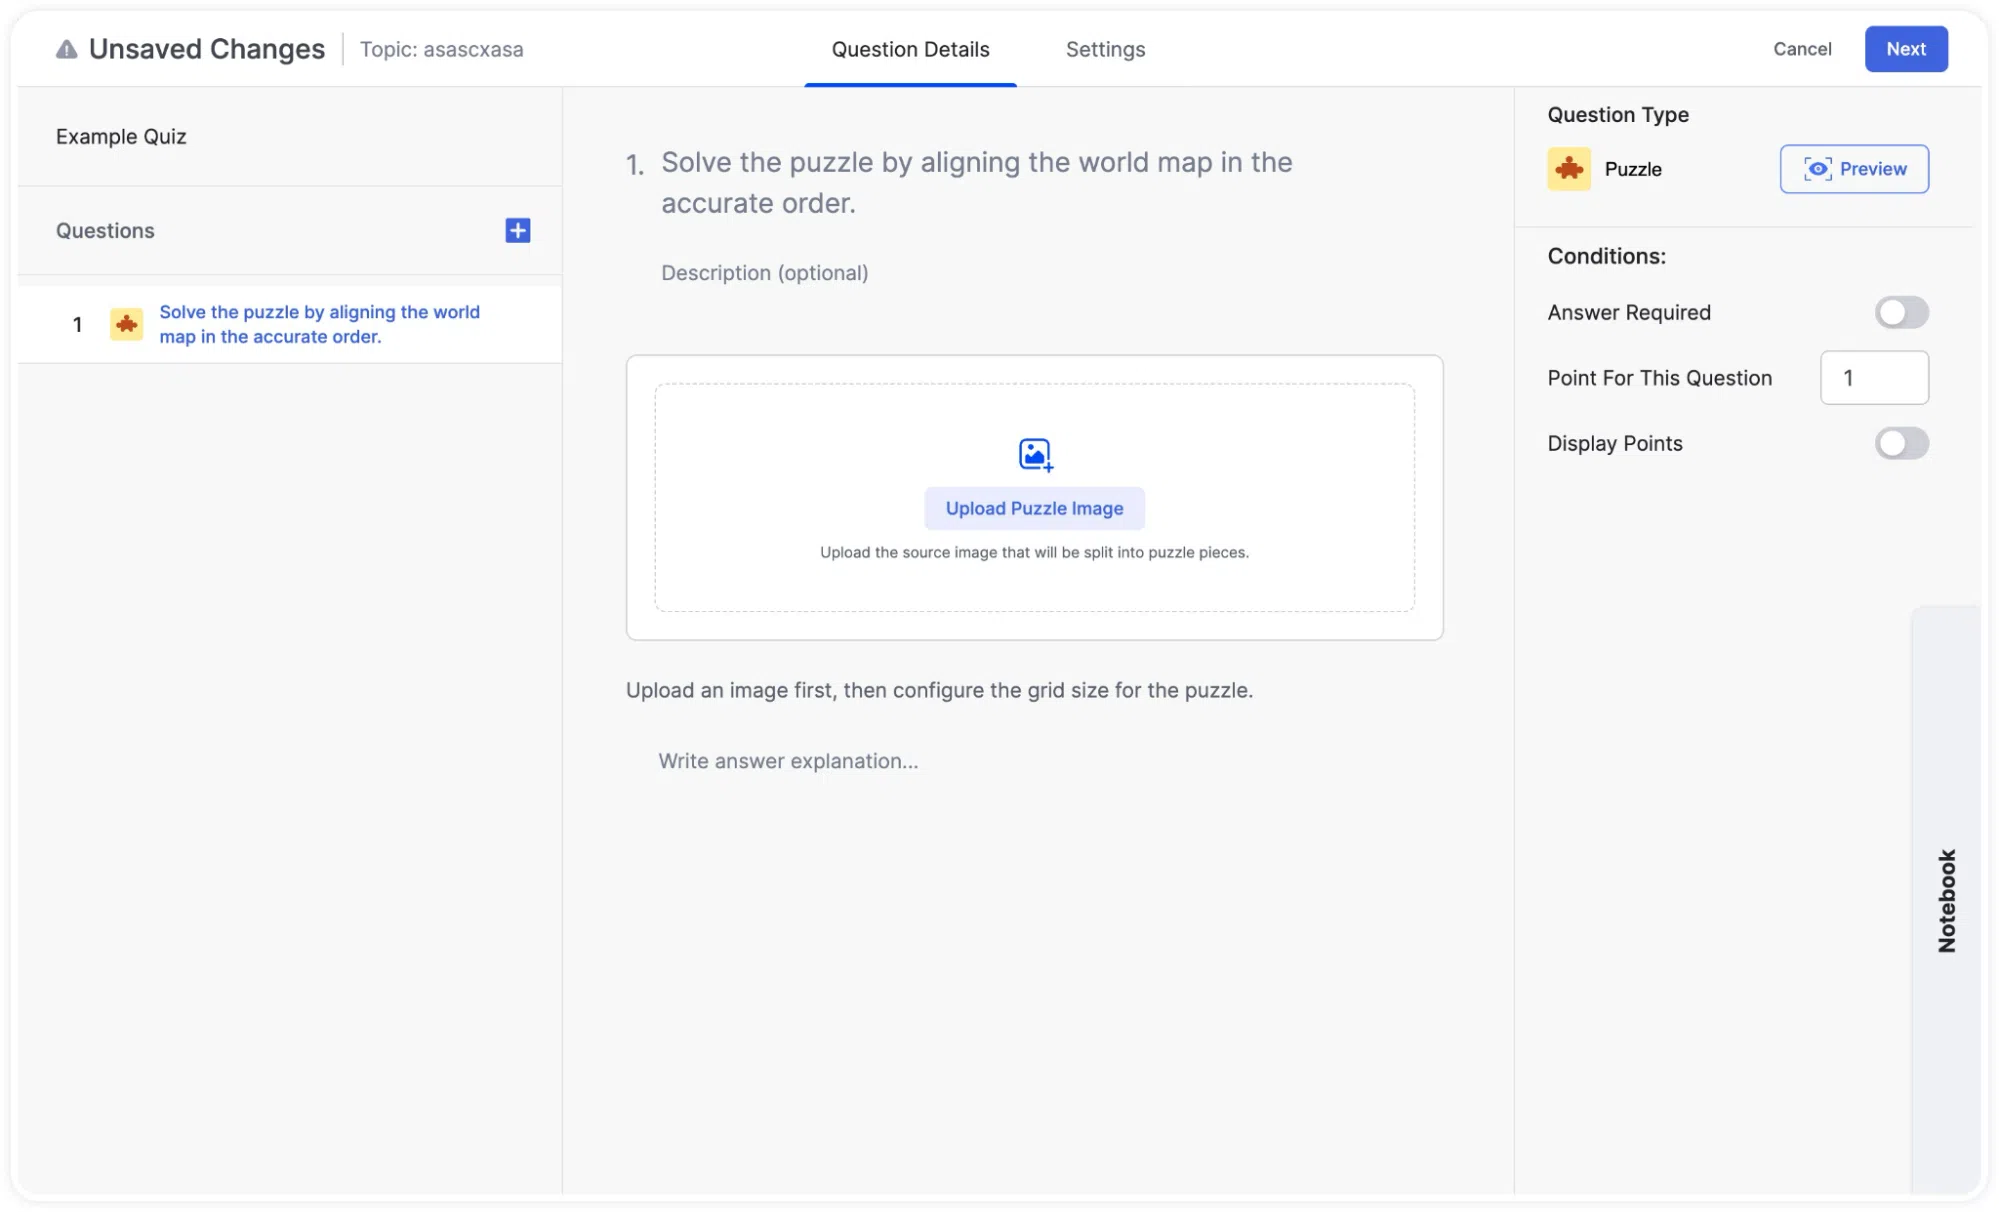Click the Puzzle question type icon
Screen dimensions: 1999x1213
[x=1569, y=169]
